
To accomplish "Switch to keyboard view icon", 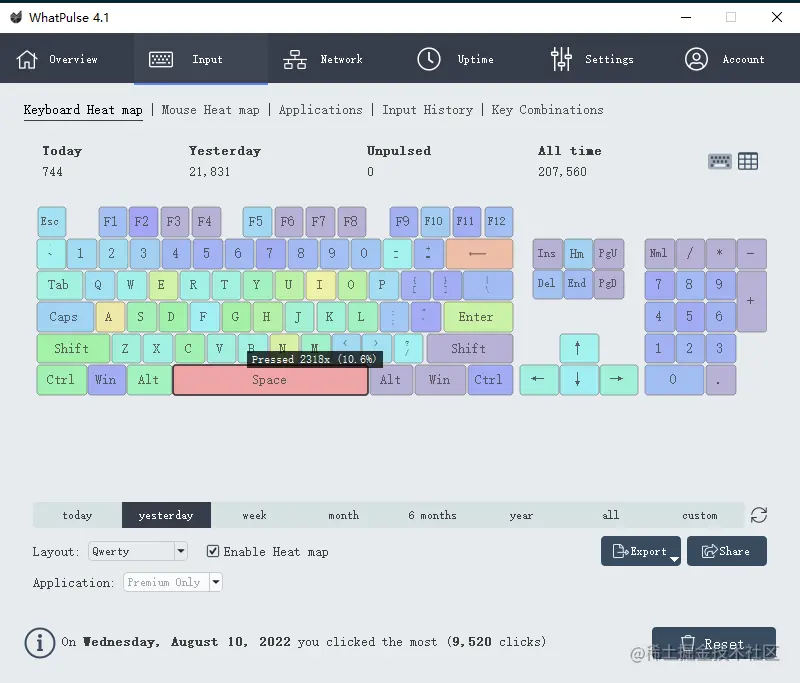I will pos(719,161).
